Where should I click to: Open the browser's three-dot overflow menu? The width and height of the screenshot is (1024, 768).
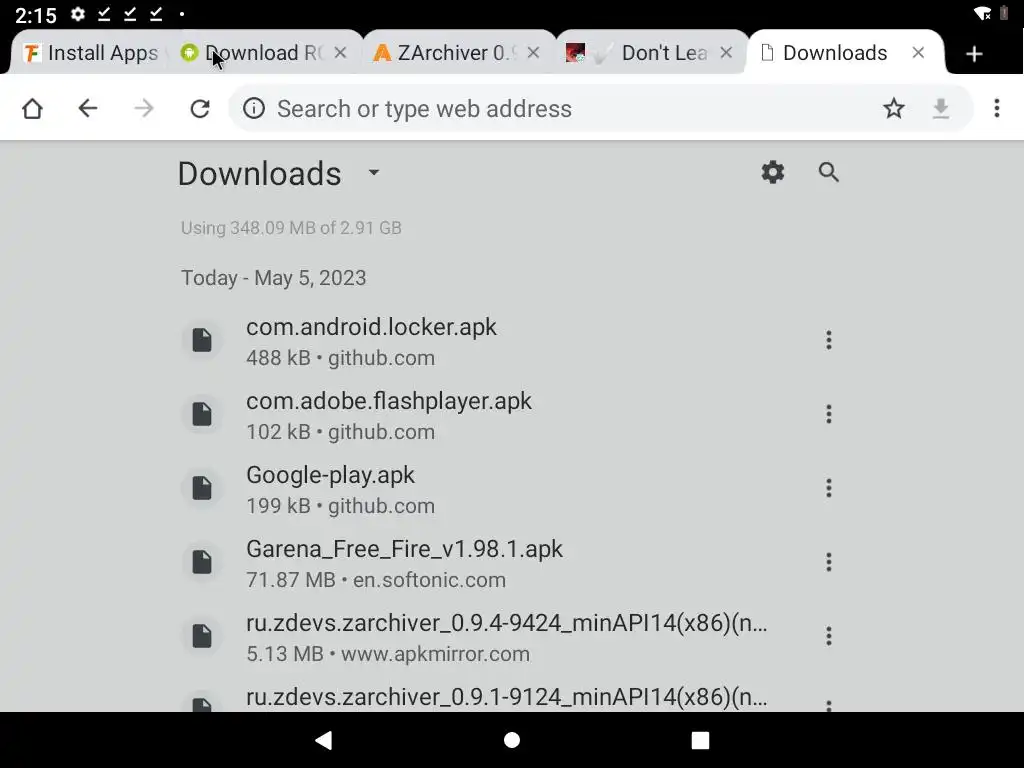[x=996, y=109]
